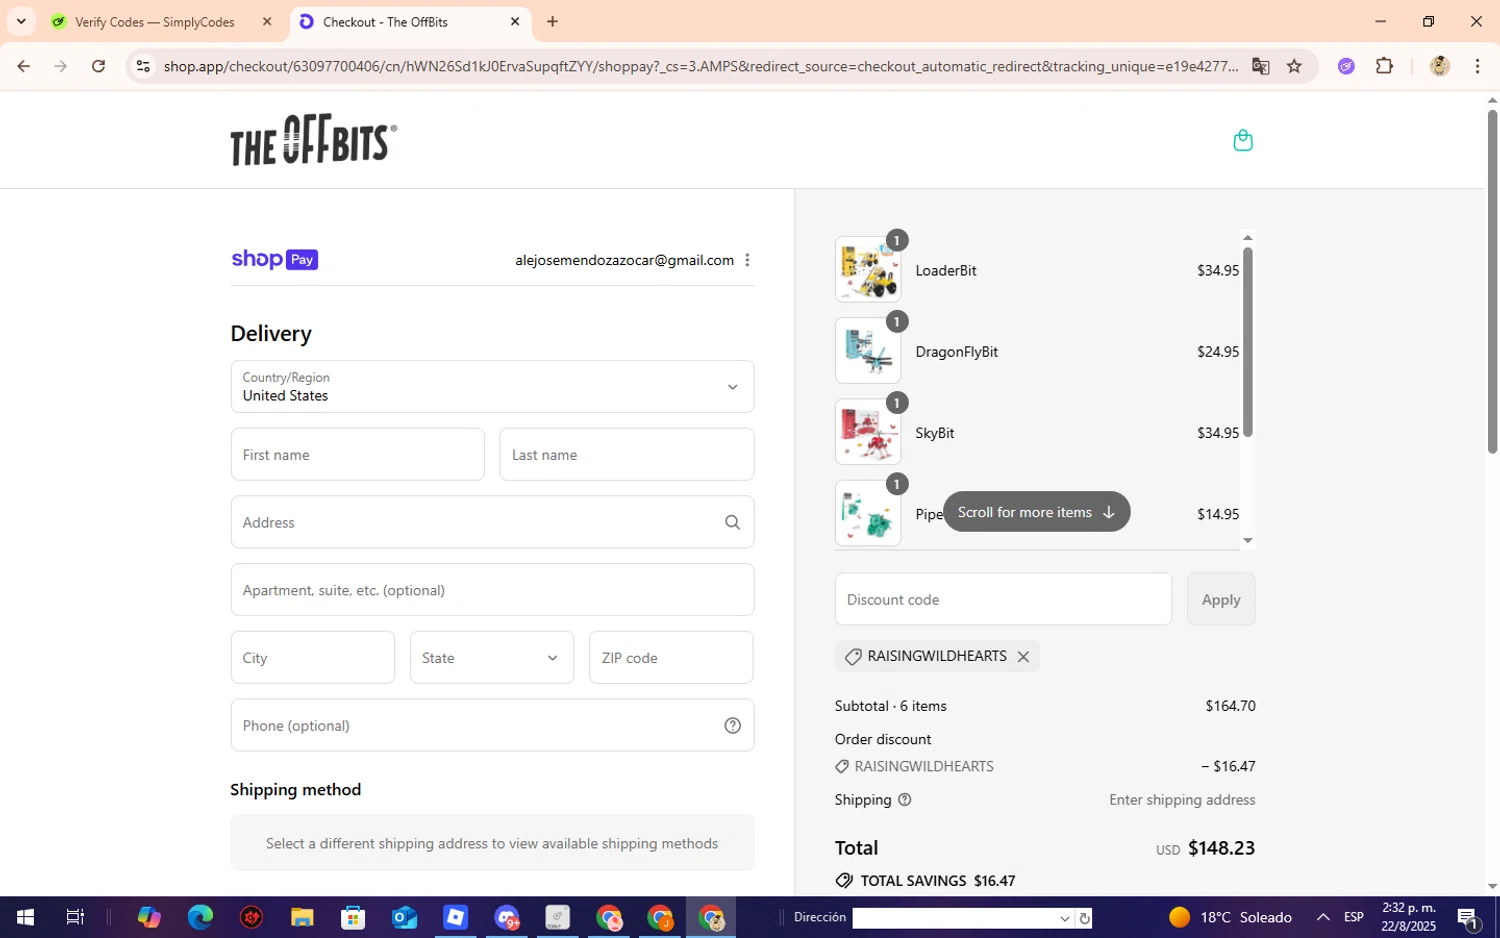The height and width of the screenshot is (938, 1500).
Task: Reload the checkout page
Action: [98, 66]
